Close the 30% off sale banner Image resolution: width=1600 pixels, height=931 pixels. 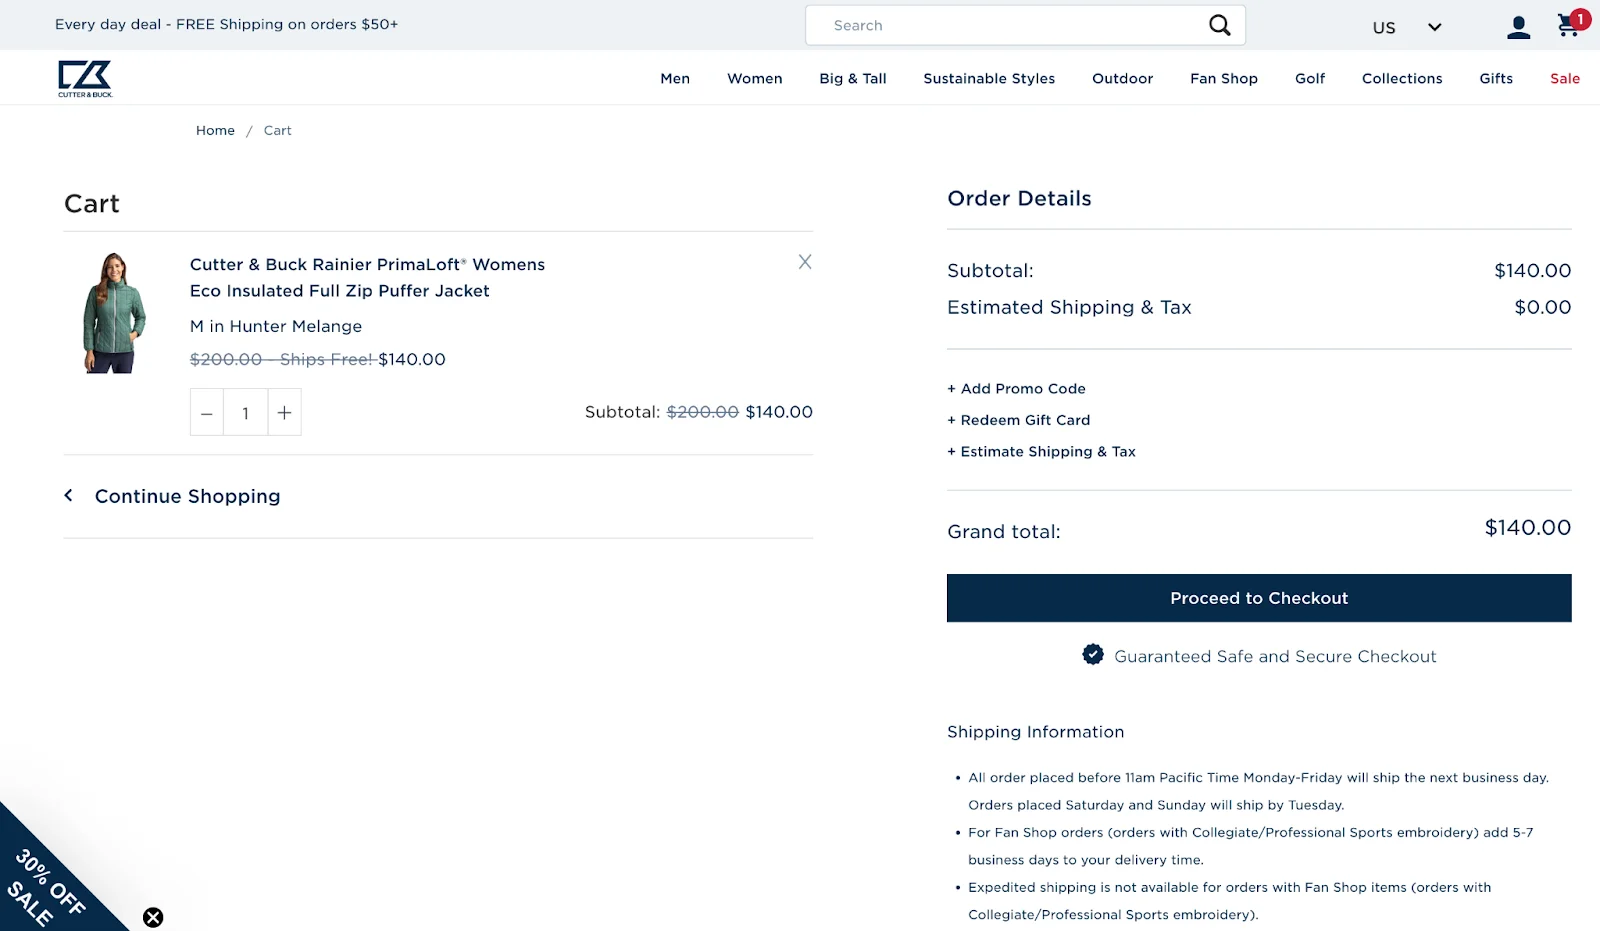pos(153,917)
